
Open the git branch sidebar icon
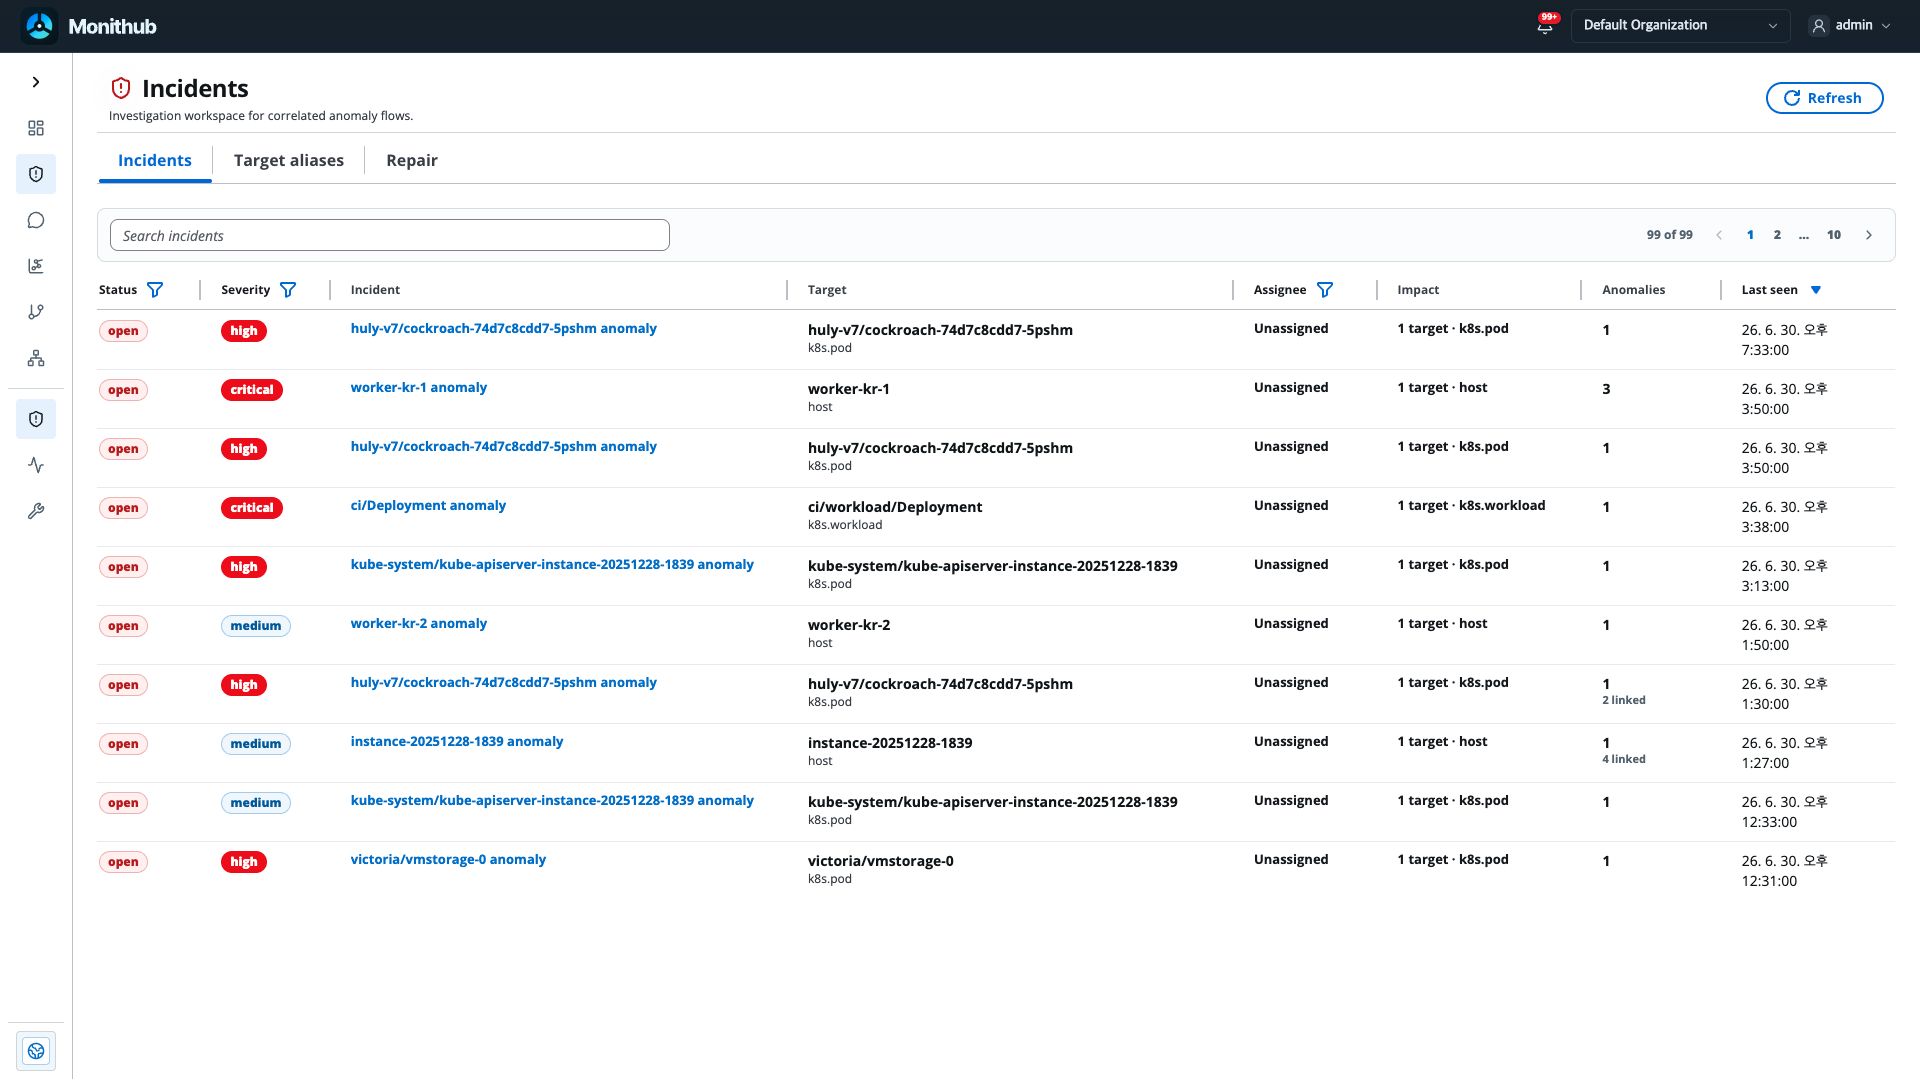(36, 312)
